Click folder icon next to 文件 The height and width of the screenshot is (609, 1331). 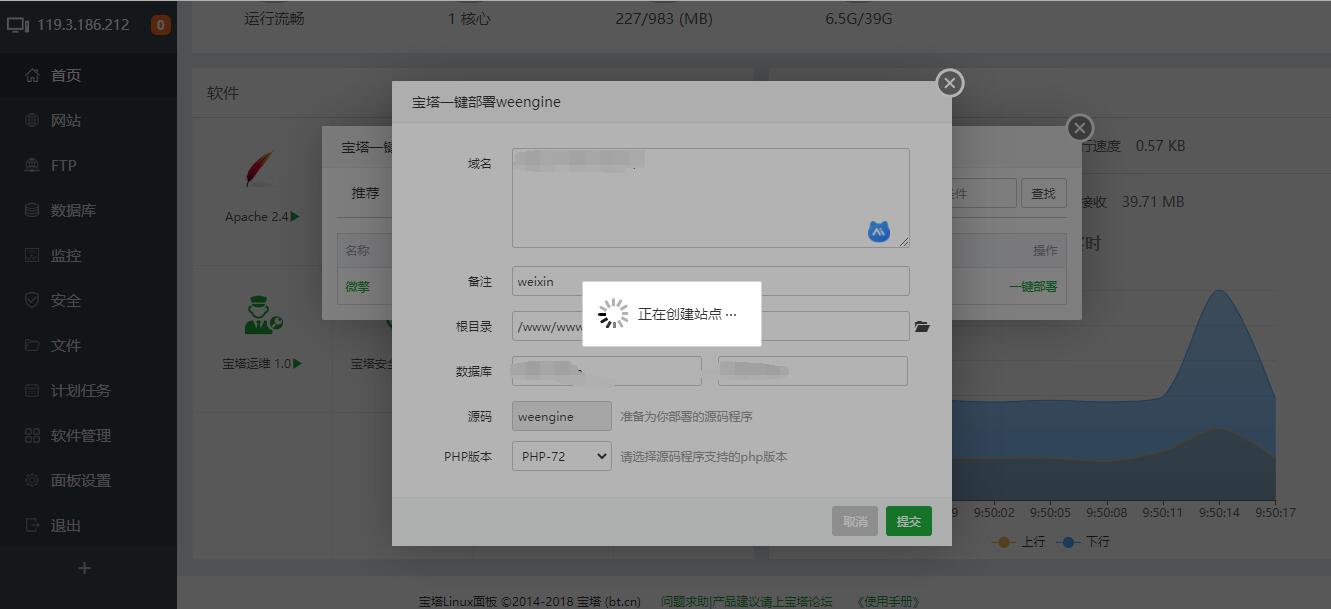[x=32, y=345]
